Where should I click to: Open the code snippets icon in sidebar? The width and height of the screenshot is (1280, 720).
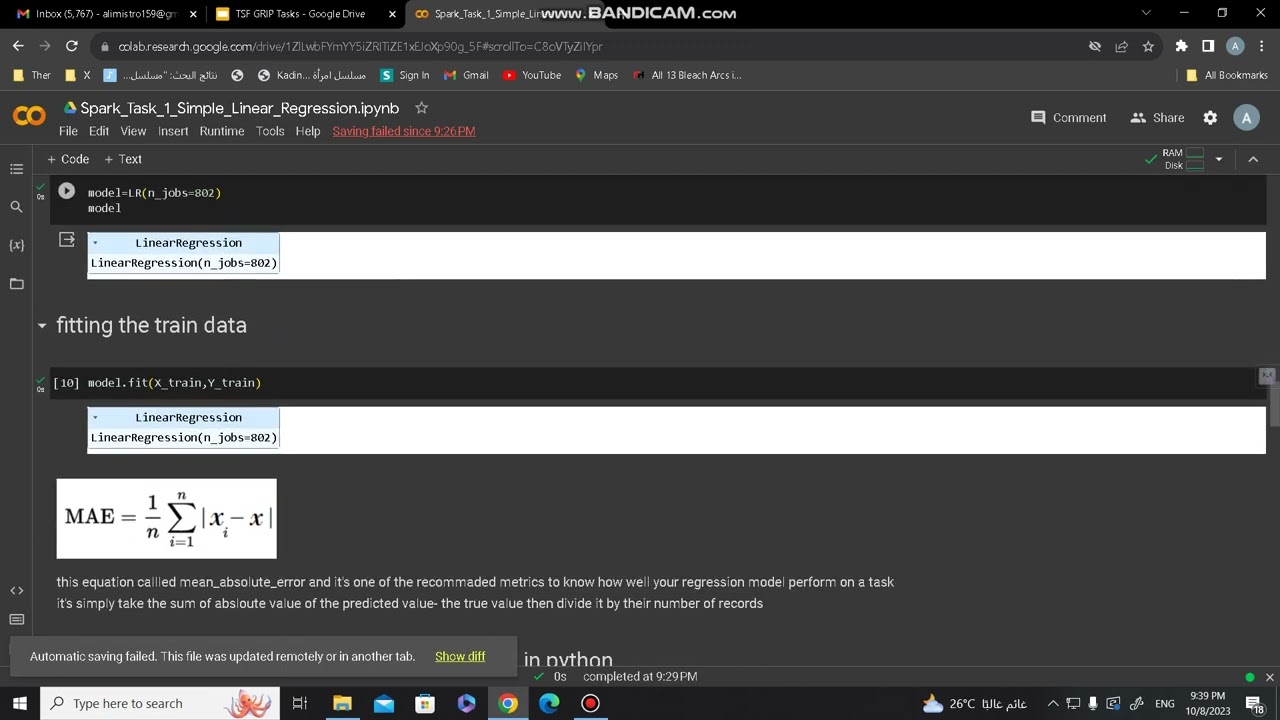(x=16, y=591)
